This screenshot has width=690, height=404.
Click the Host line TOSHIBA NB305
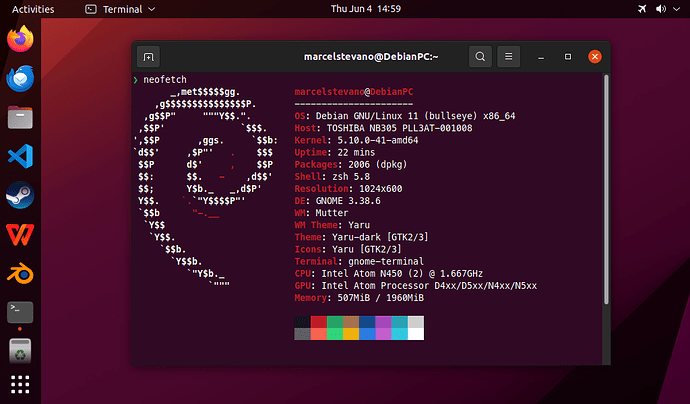click(383, 128)
